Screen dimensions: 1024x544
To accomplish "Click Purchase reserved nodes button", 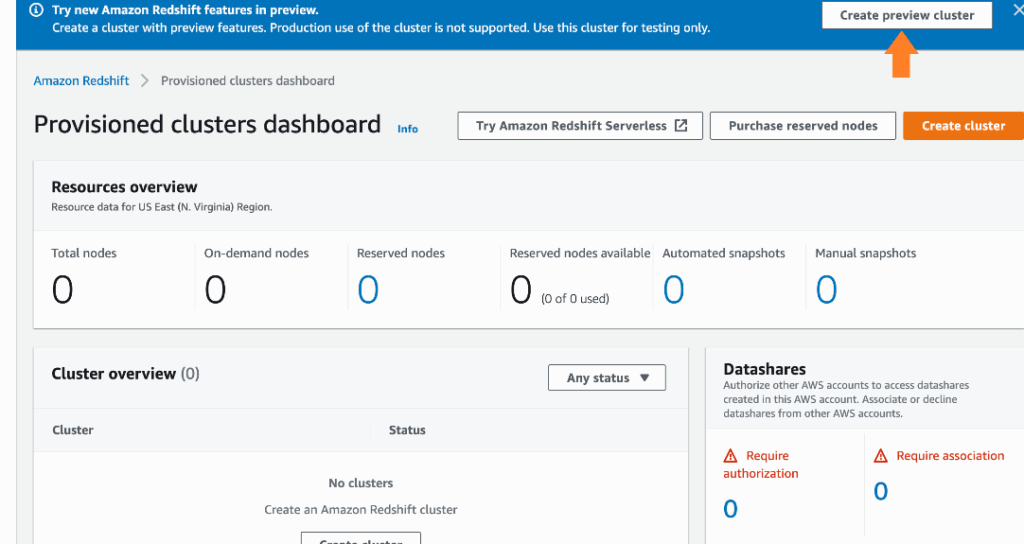I will (x=803, y=126).
